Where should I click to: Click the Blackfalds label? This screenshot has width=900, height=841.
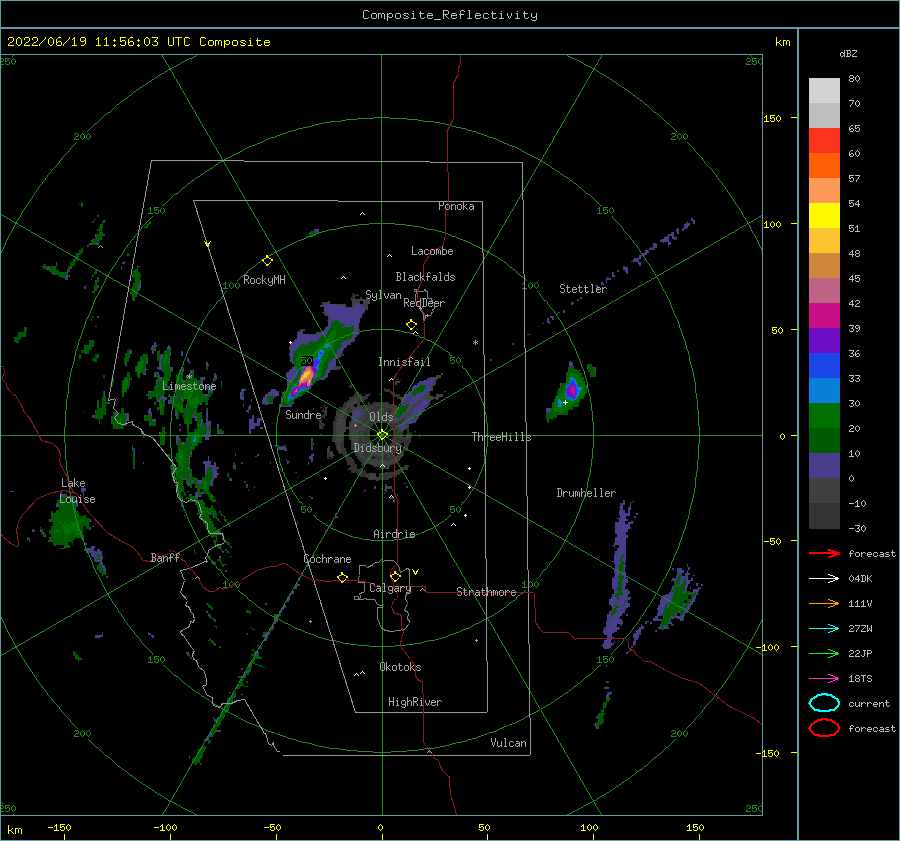[x=425, y=277]
